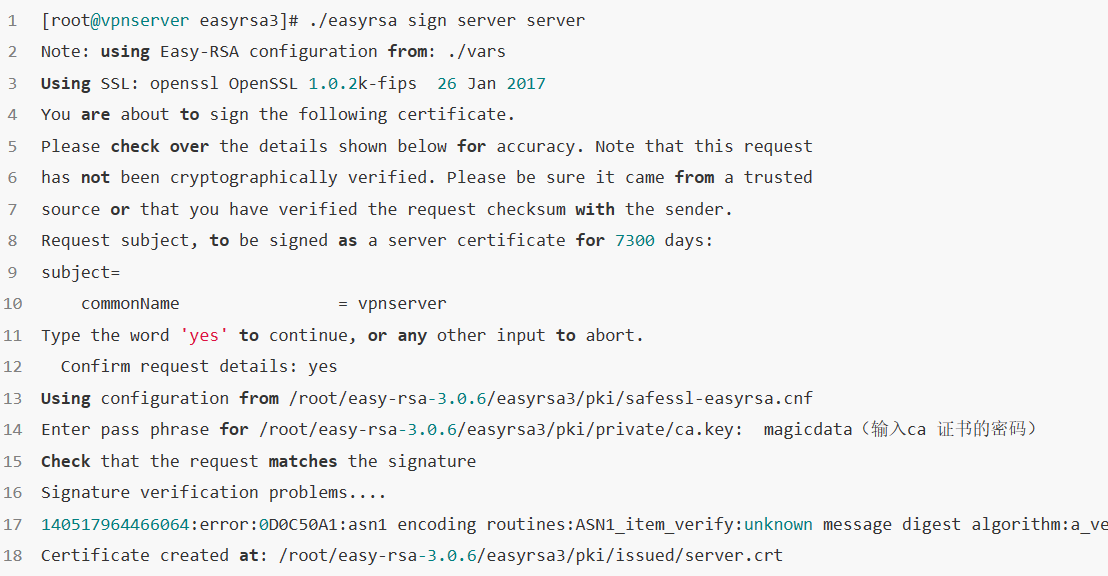Click error number '140517964466064' on line 17

pos(115,524)
